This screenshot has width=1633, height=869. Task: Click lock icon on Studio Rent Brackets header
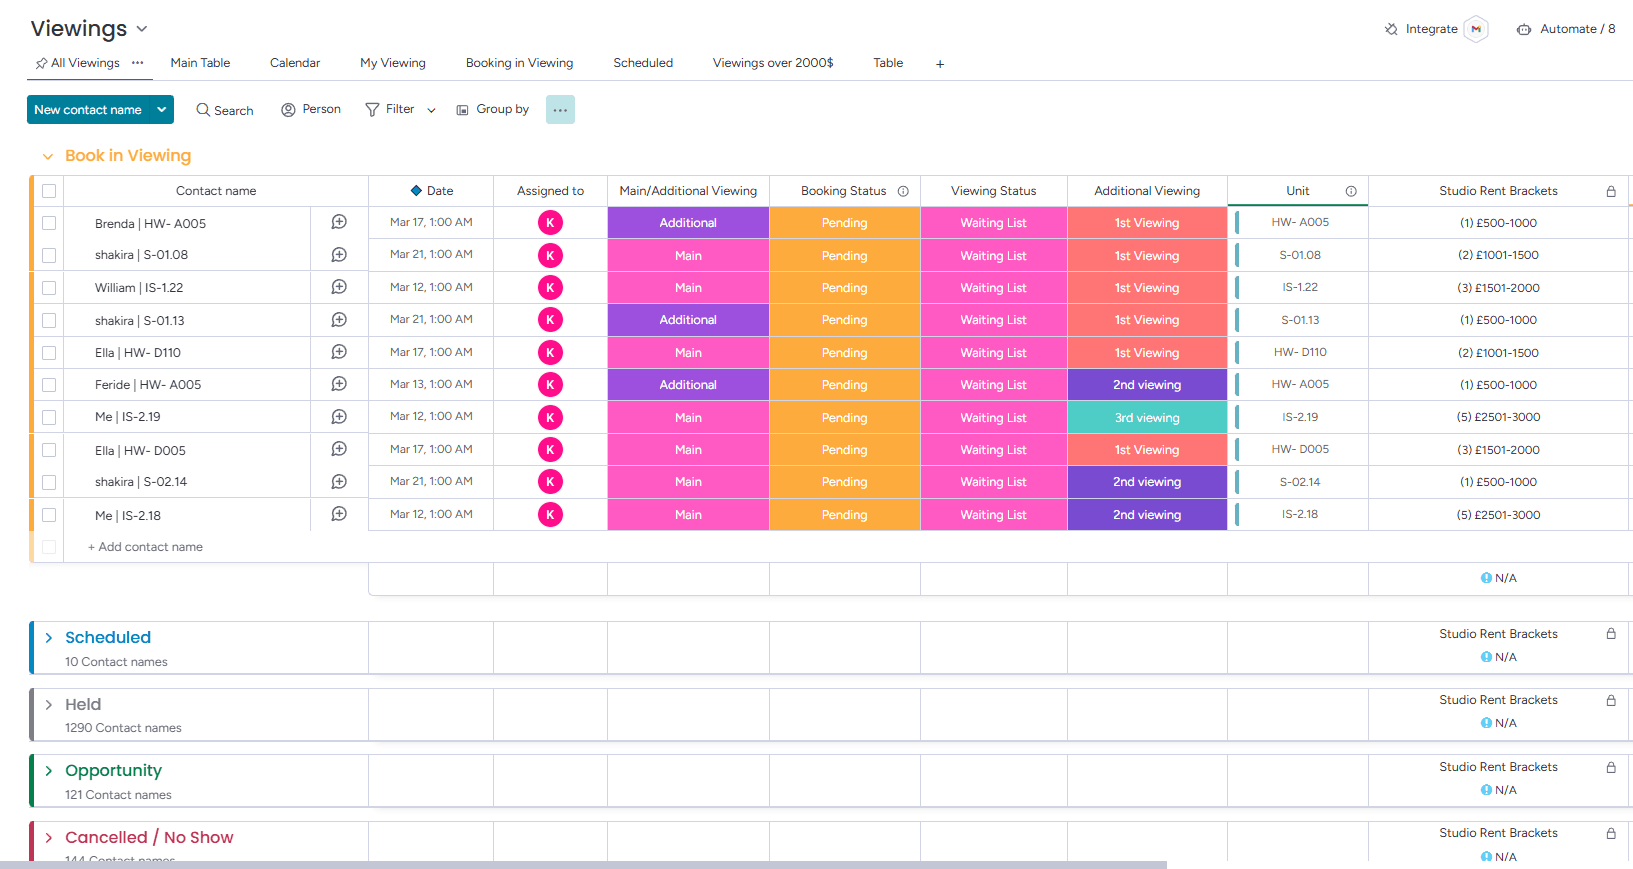click(1611, 191)
